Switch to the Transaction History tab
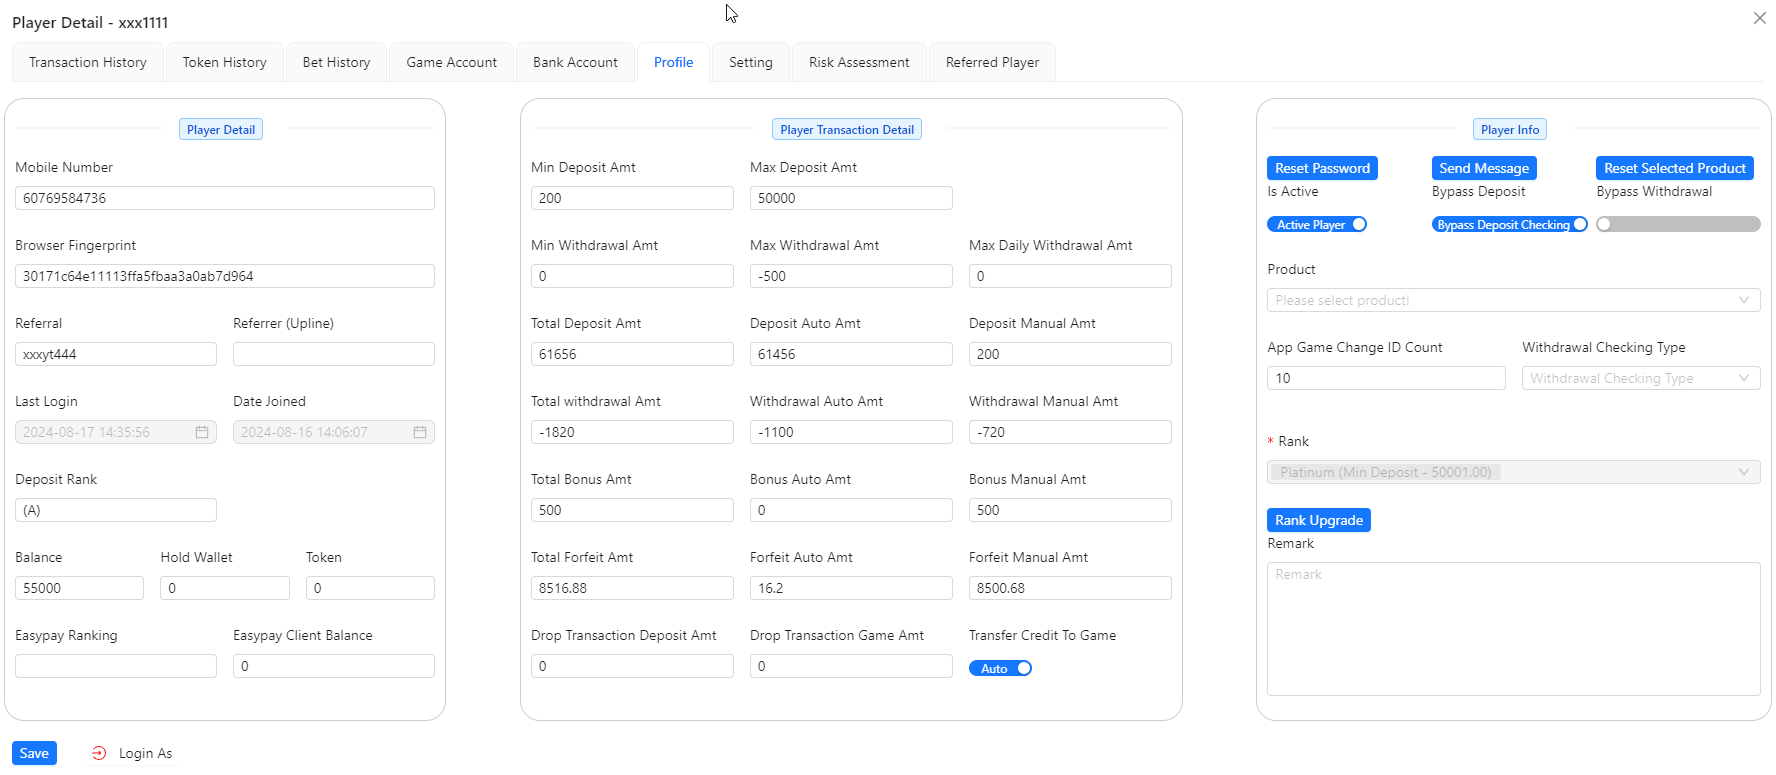The width and height of the screenshot is (1776, 775). coord(88,62)
